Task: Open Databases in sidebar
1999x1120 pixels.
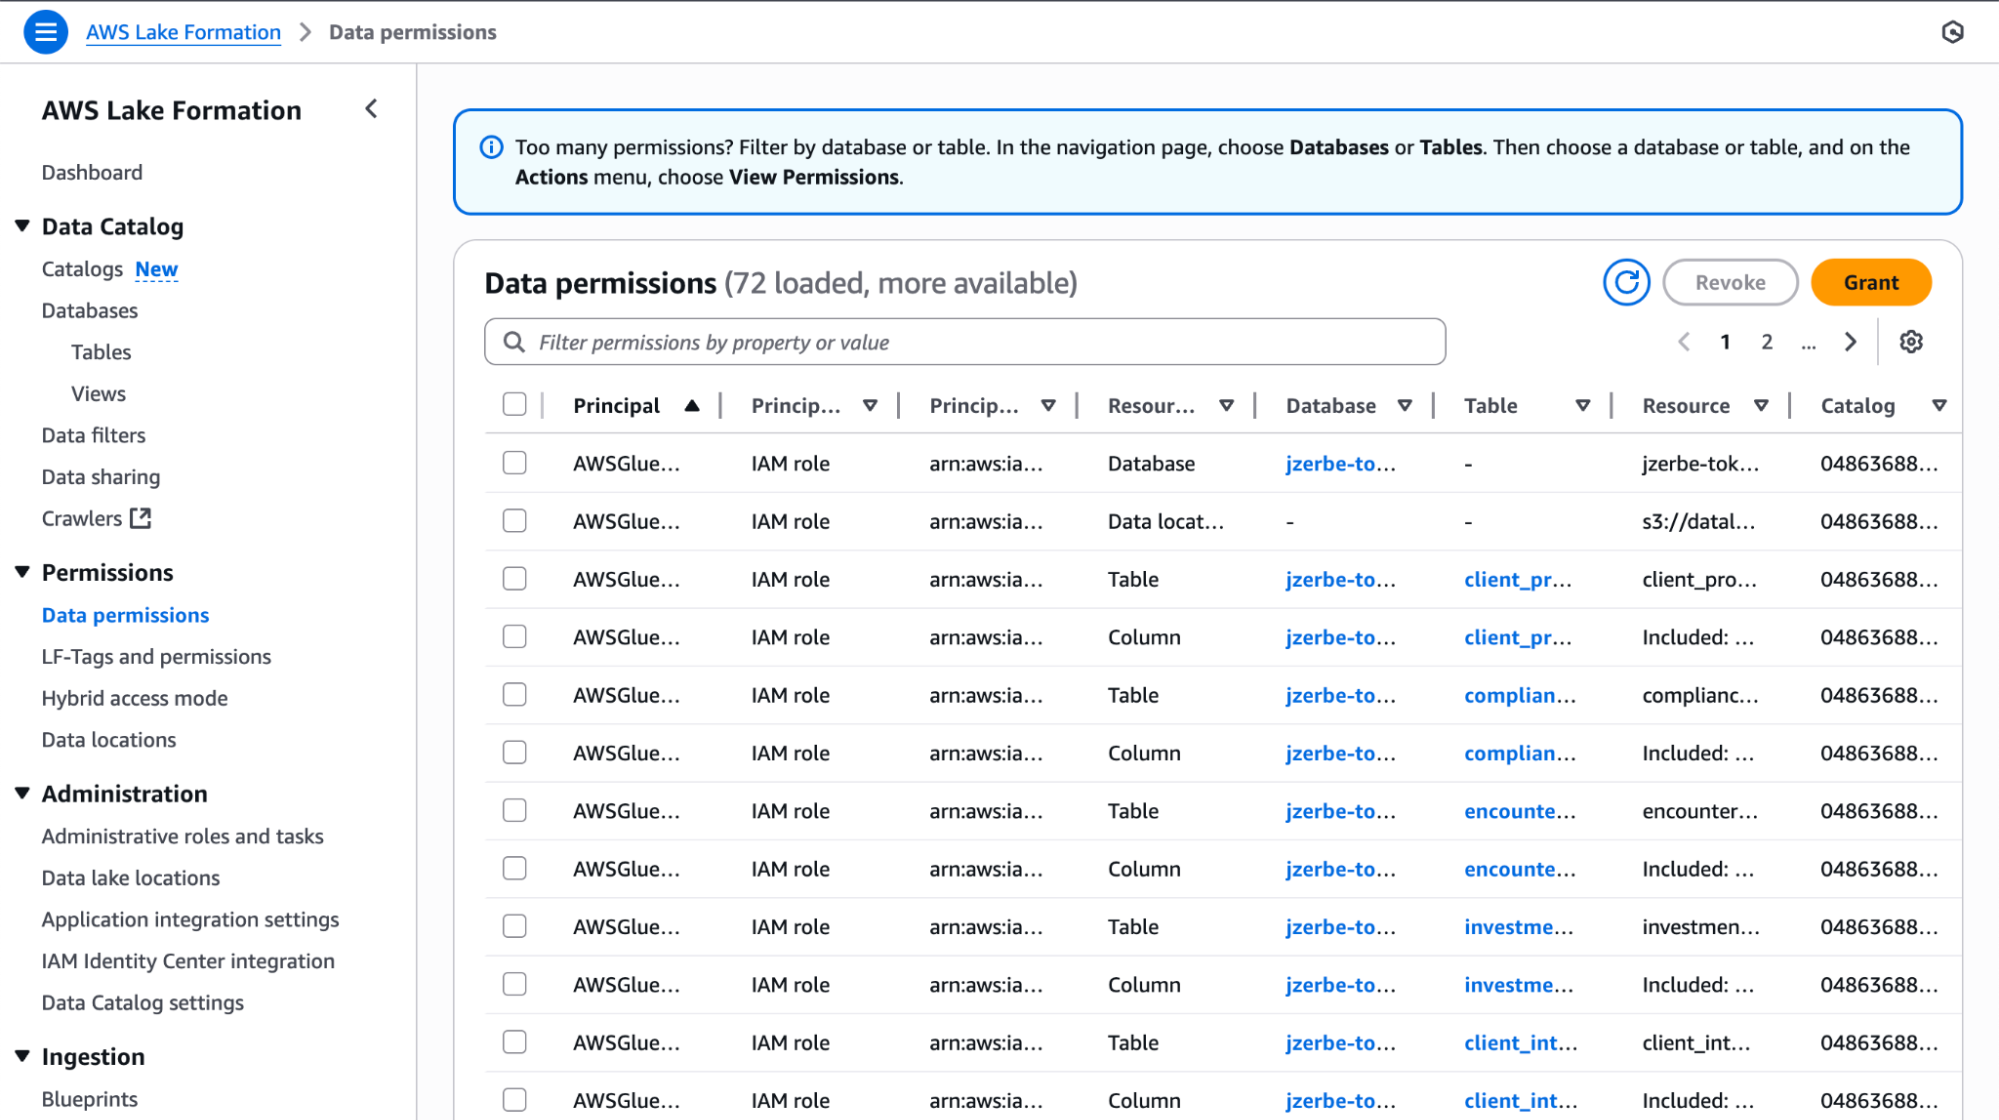Action: click(90, 311)
